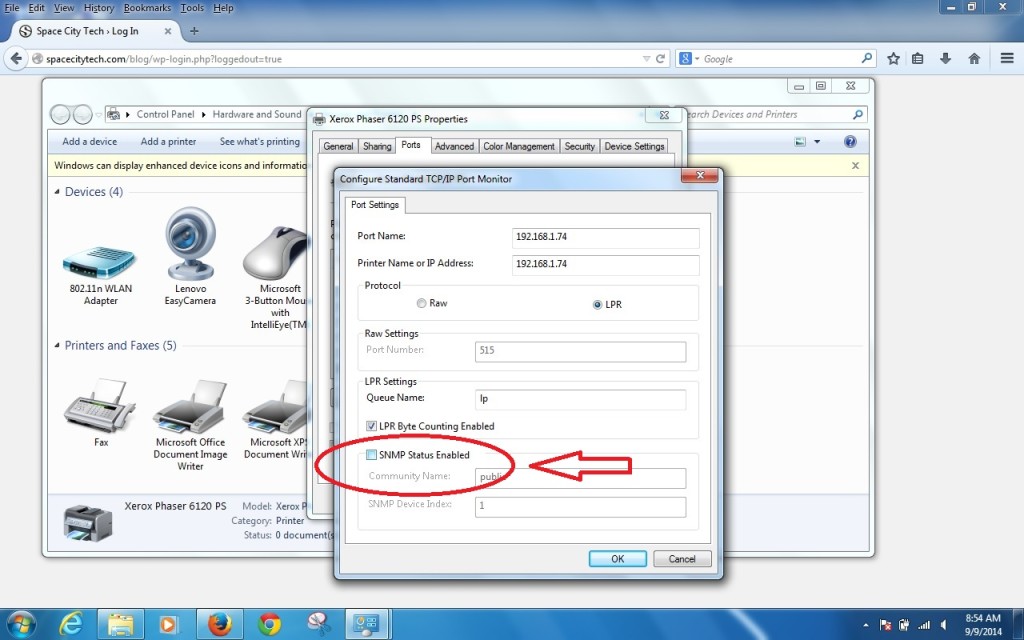Open Security tab in Printer Properties

click(579, 146)
